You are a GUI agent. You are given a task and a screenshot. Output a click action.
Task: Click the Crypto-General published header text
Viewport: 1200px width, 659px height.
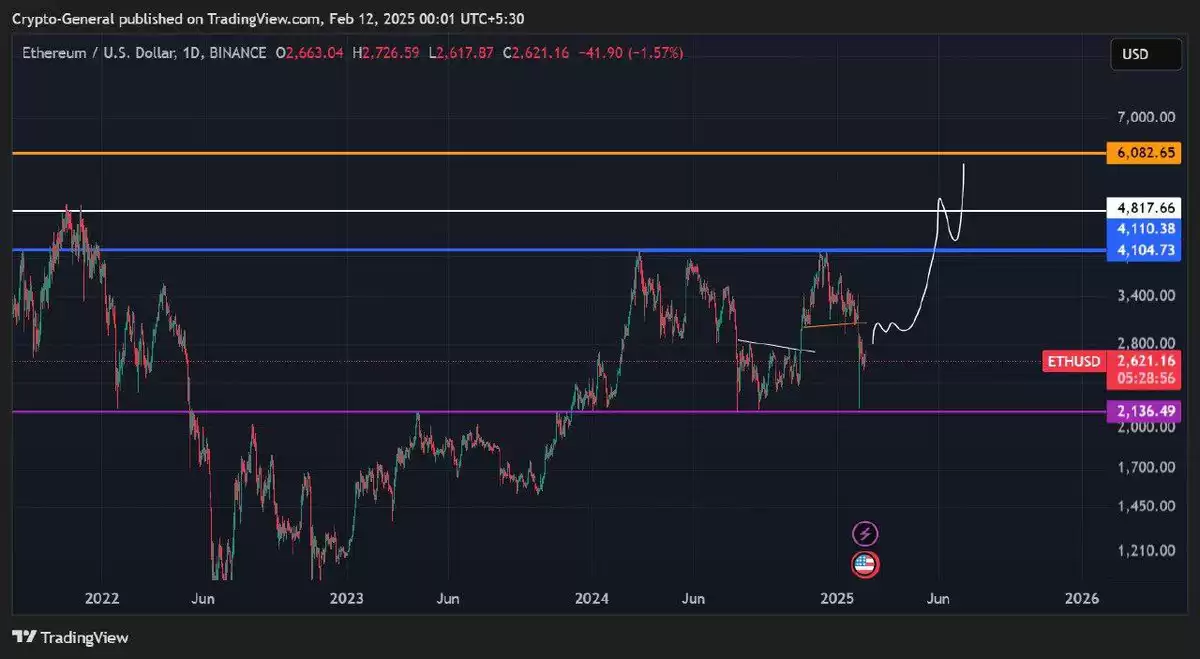coord(268,18)
